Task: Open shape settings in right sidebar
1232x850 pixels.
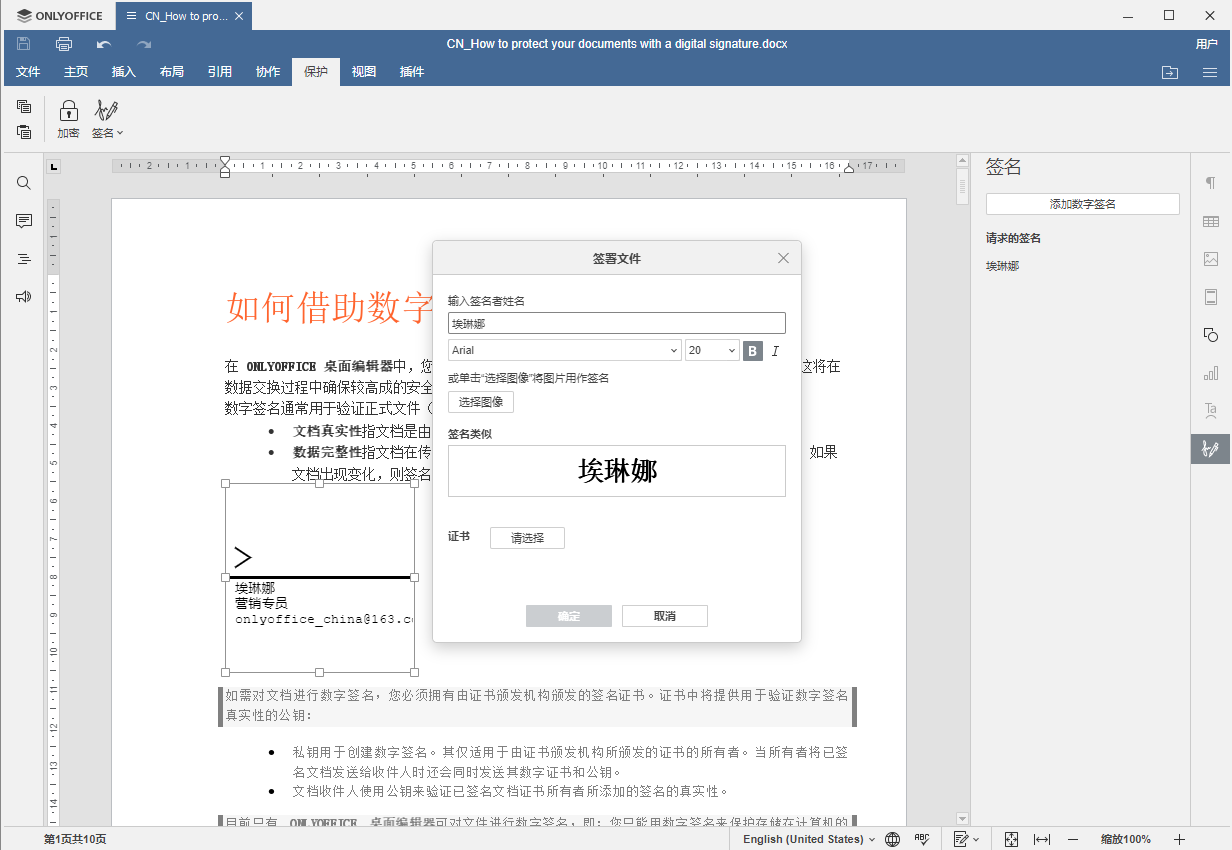Action: pos(1211,335)
